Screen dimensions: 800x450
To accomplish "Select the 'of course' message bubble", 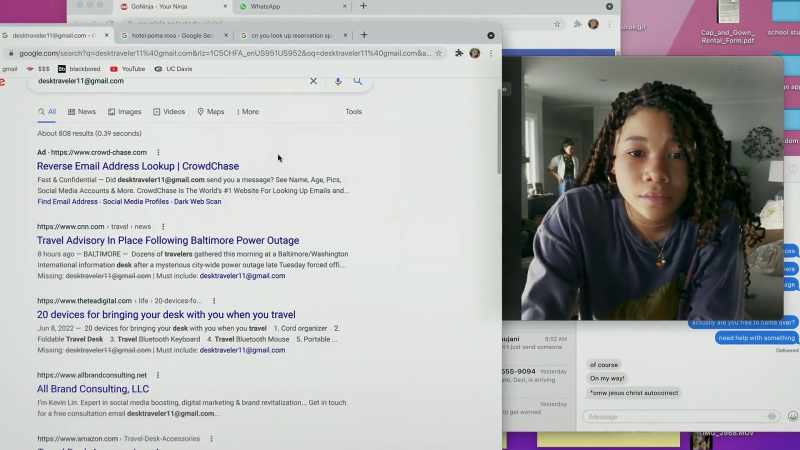I will [604, 365].
